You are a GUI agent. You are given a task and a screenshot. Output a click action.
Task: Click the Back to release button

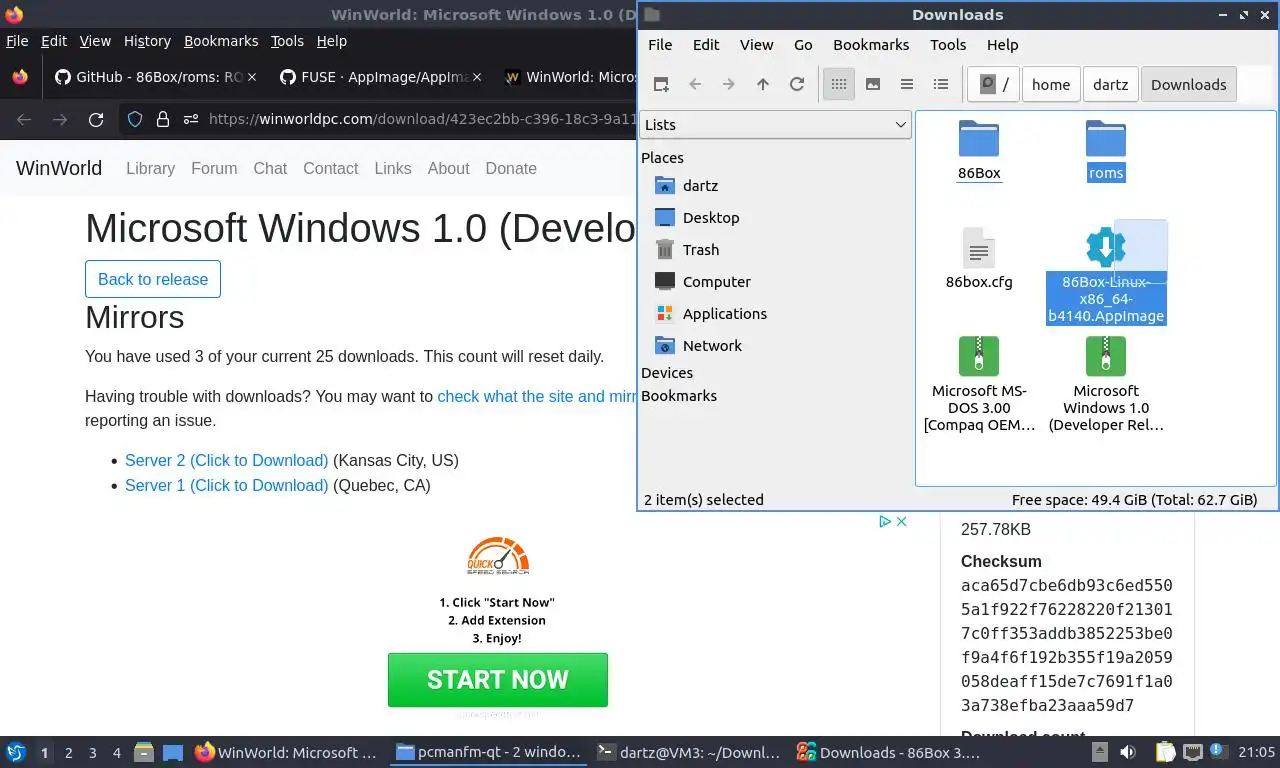[x=153, y=279]
